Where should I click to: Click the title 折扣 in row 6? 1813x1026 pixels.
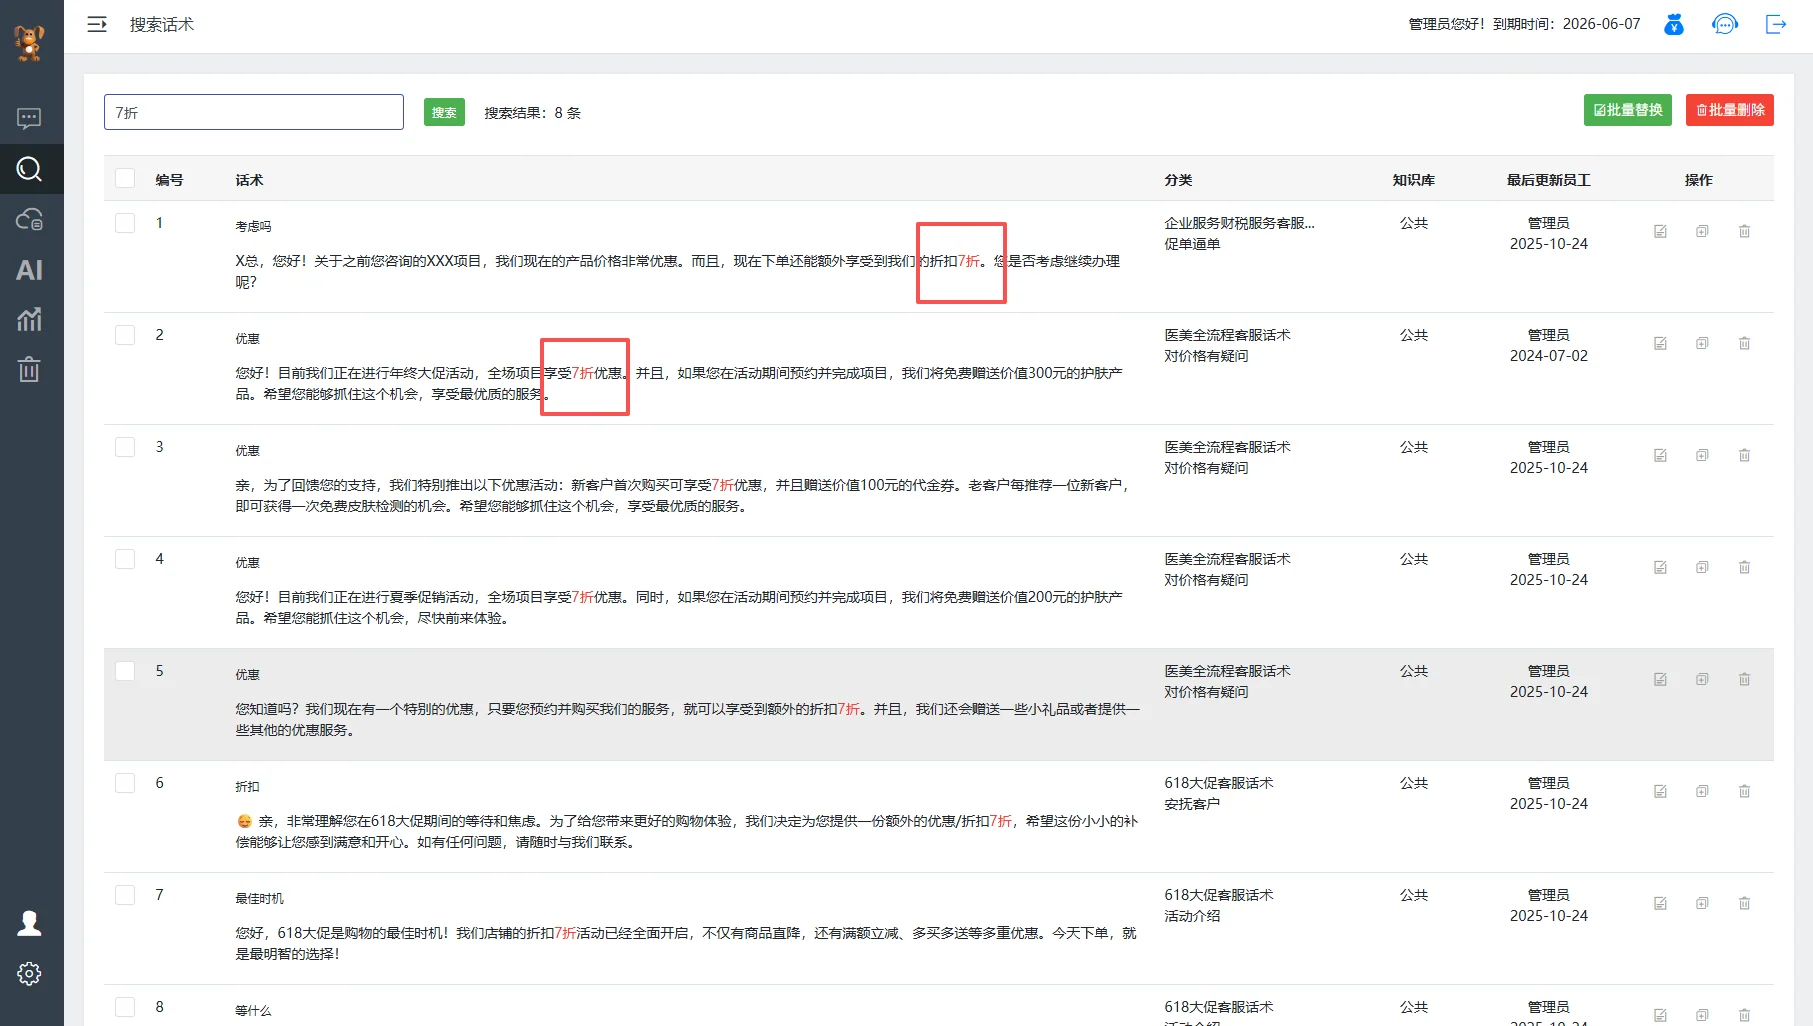(x=247, y=787)
